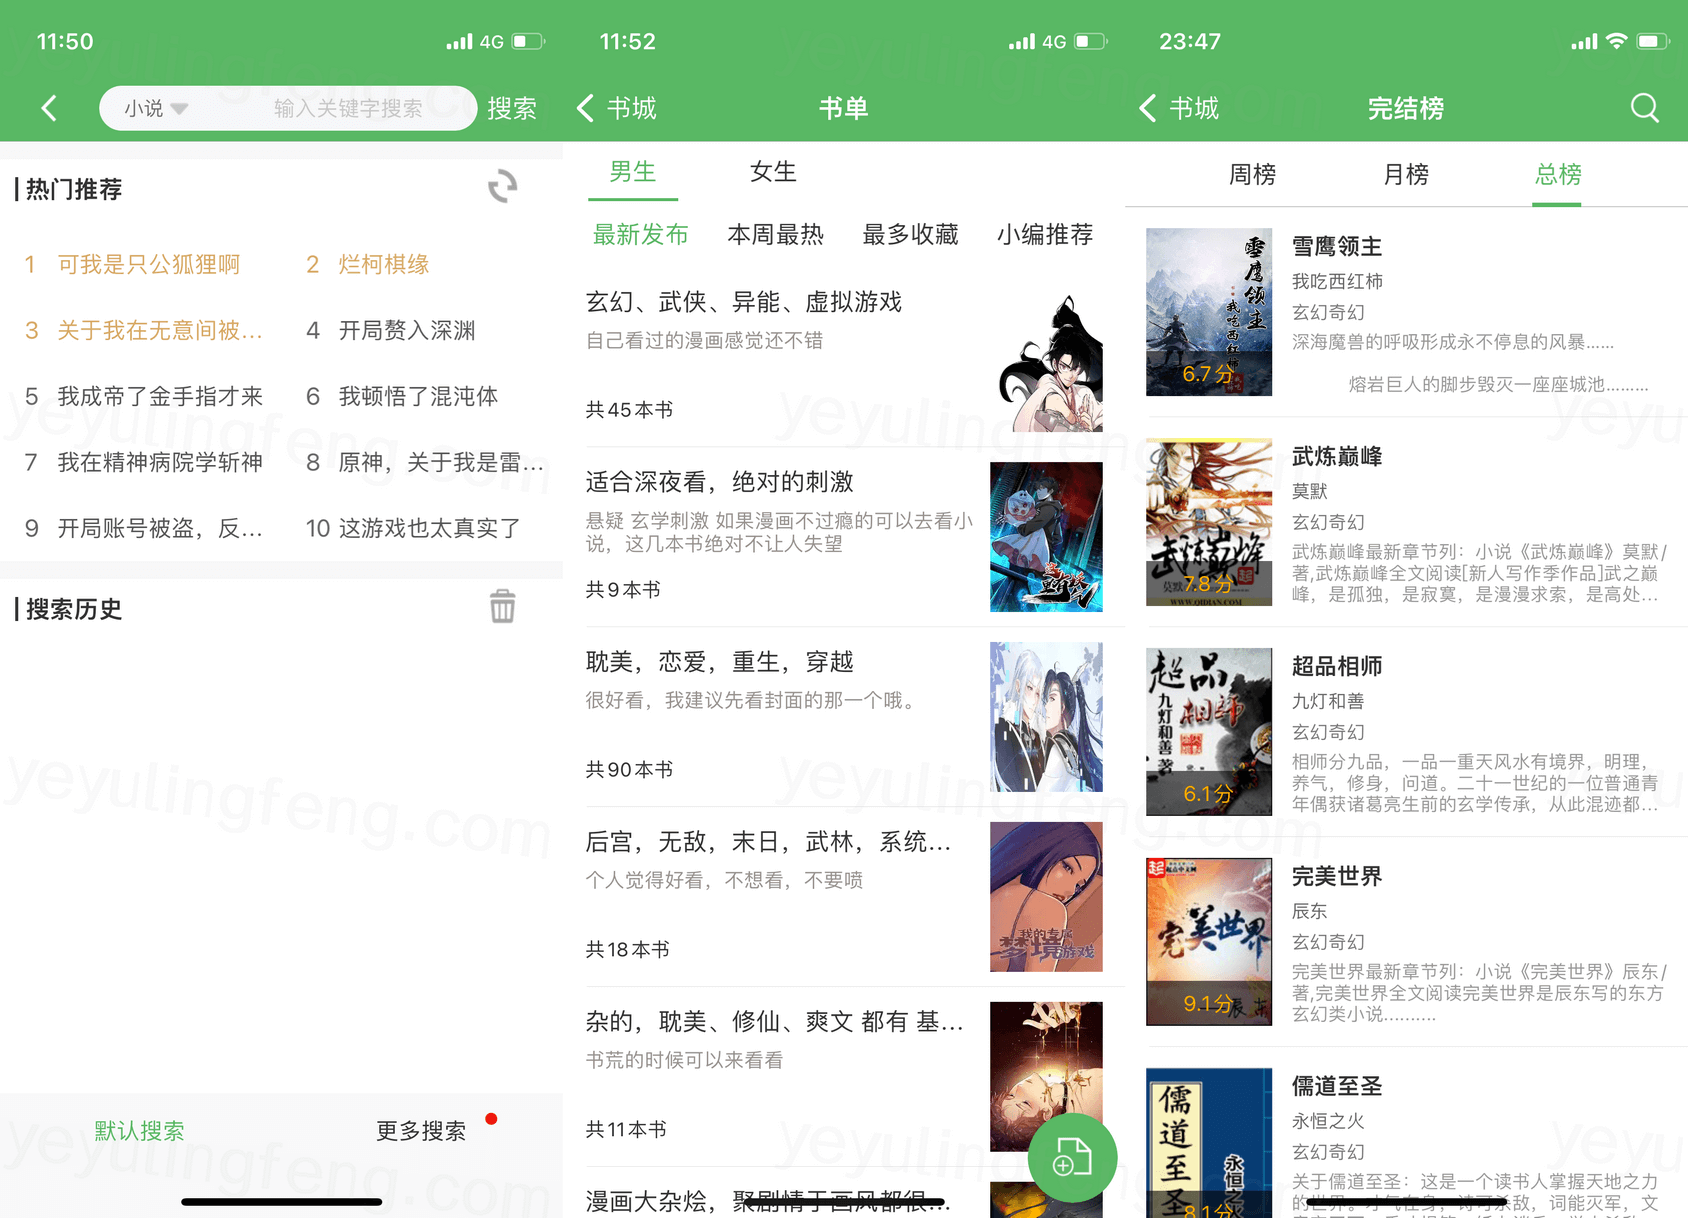Tap the 搜索 button
Screen dimensions: 1688x1218
click(512, 108)
